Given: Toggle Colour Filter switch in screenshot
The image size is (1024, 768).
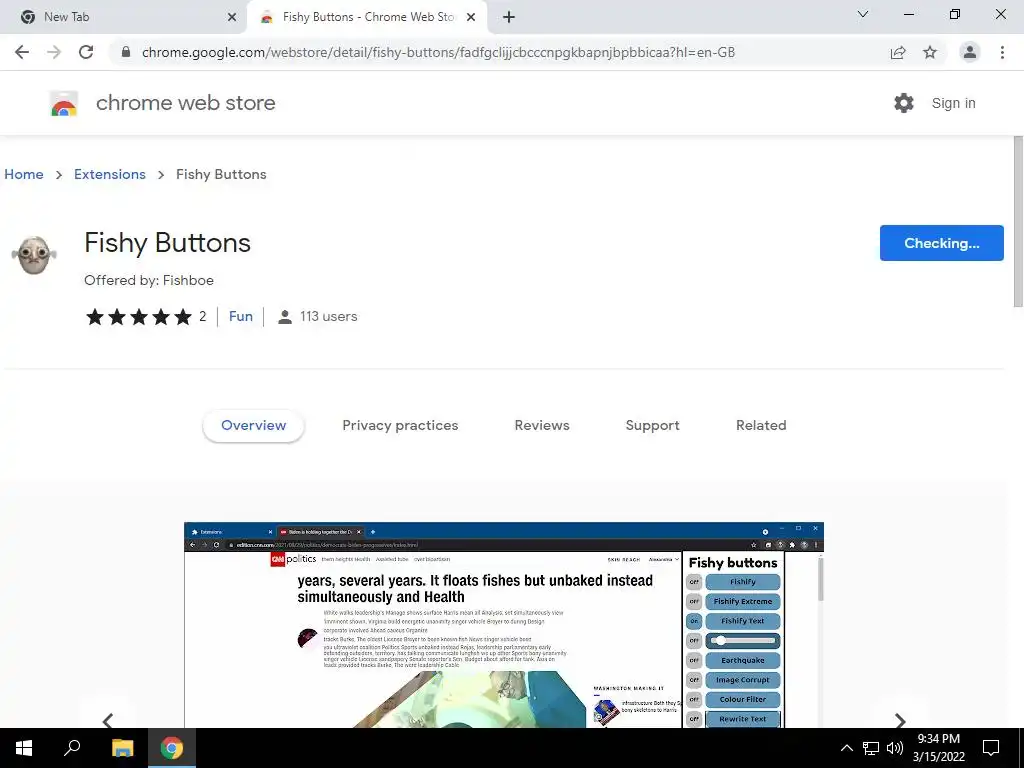Looking at the screenshot, I should pos(694,699).
